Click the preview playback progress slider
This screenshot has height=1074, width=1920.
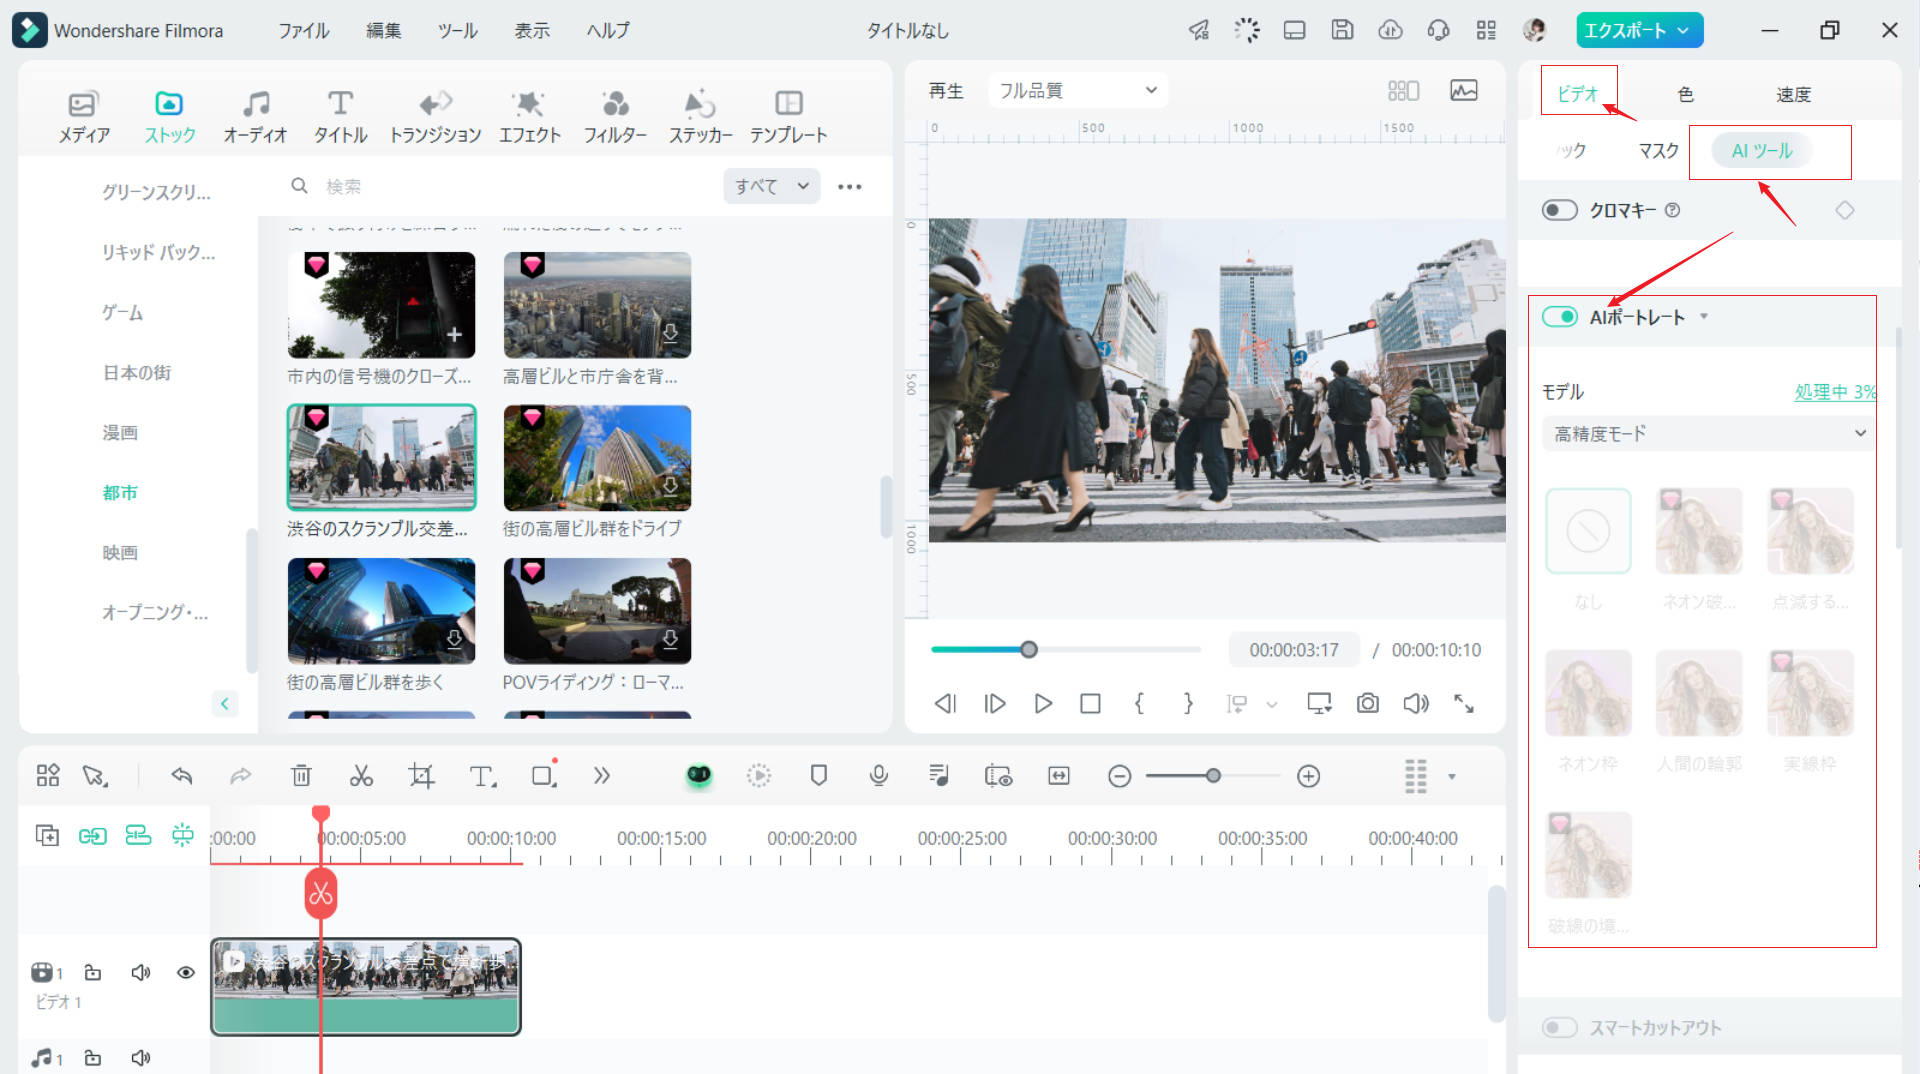tap(1066, 650)
